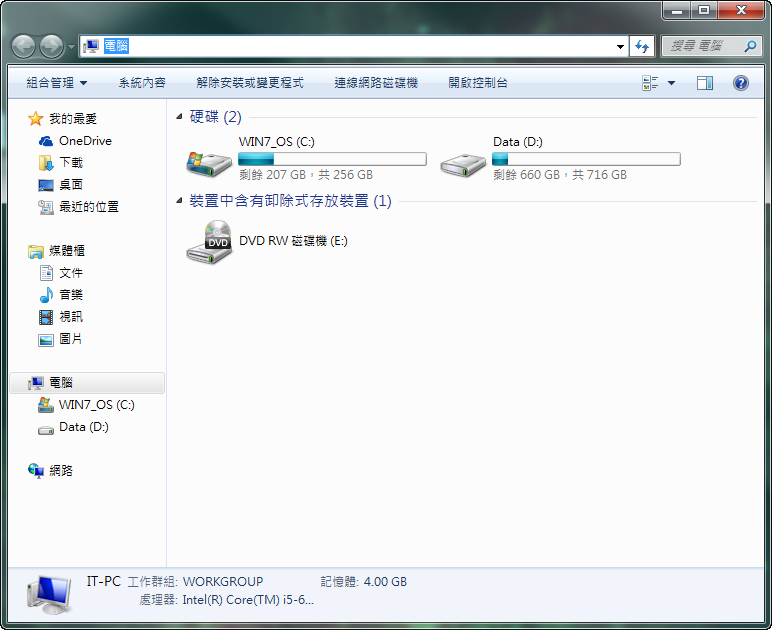This screenshot has height=630, width=772.
Task: Open the 組合管理 dropdown menu
Action: point(57,83)
